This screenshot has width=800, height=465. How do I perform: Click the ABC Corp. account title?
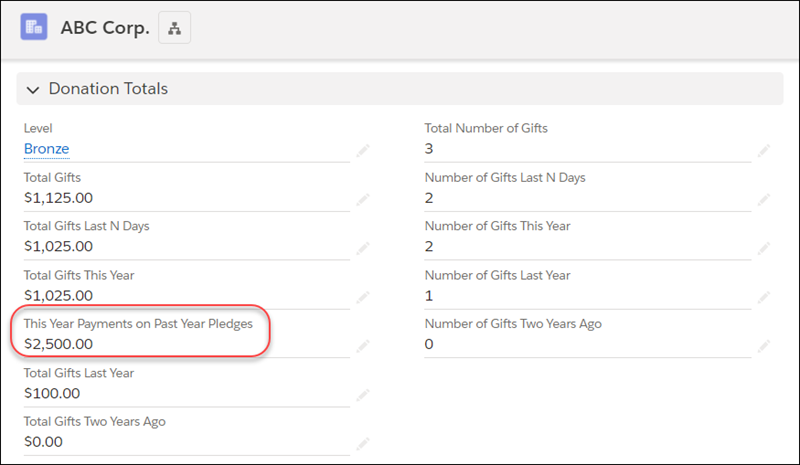105,28
